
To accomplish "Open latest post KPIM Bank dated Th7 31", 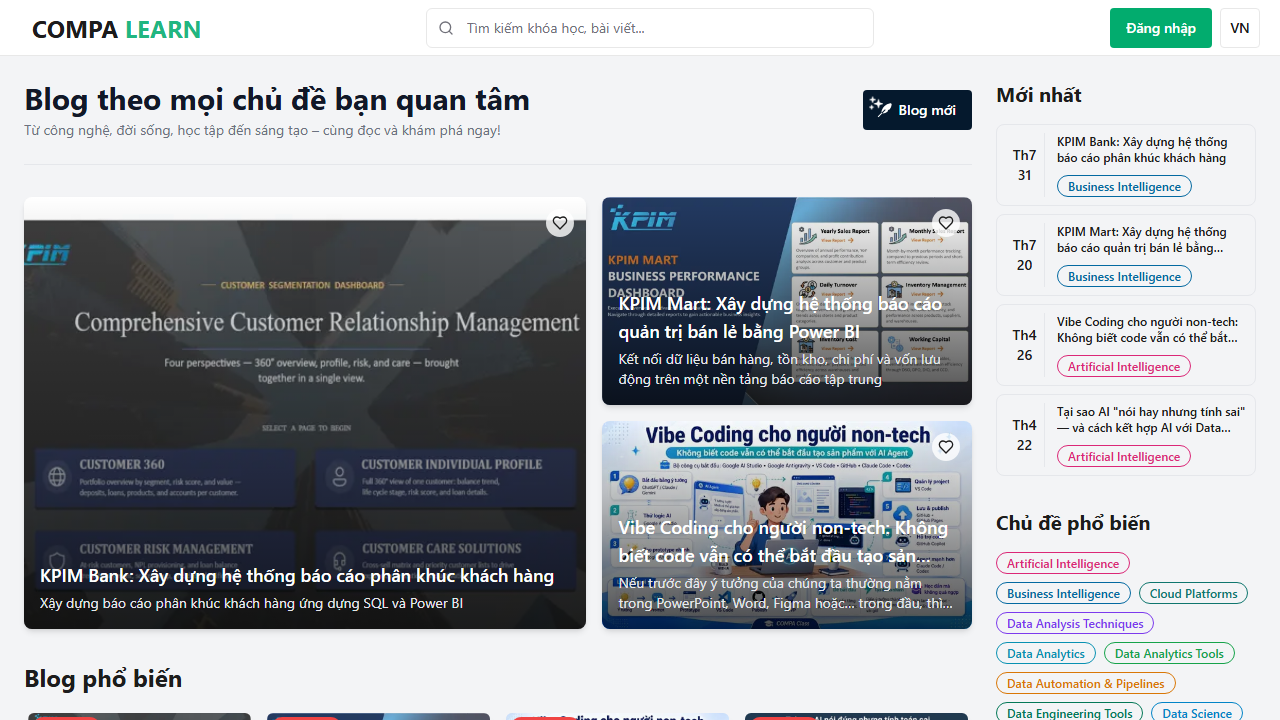I will pos(1126,165).
